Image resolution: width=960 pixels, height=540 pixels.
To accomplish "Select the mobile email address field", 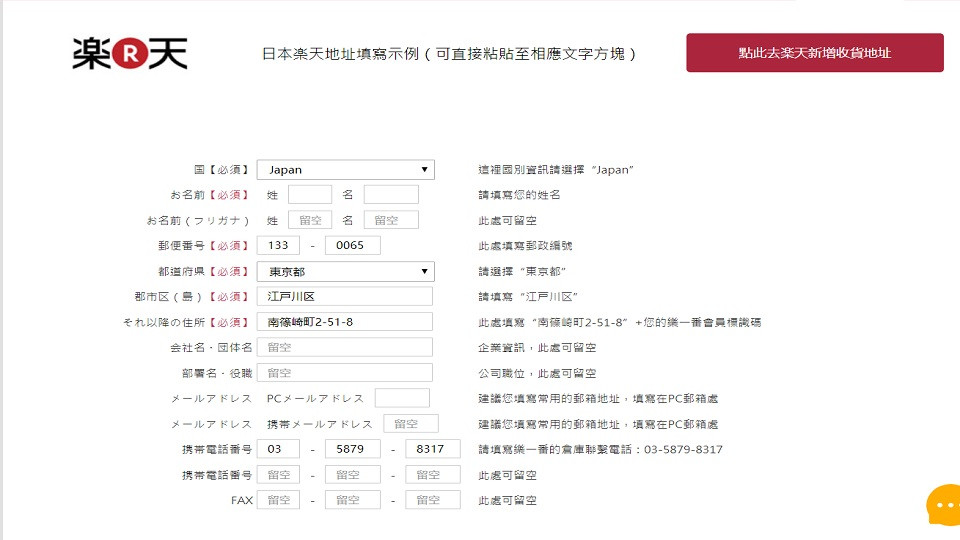I will (x=410, y=424).
